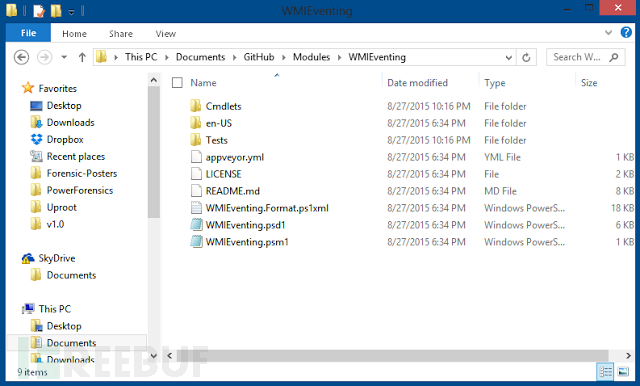Screen dimensions: 640x386
Task: Open Documents under SkyDrive
Action: tap(71, 275)
